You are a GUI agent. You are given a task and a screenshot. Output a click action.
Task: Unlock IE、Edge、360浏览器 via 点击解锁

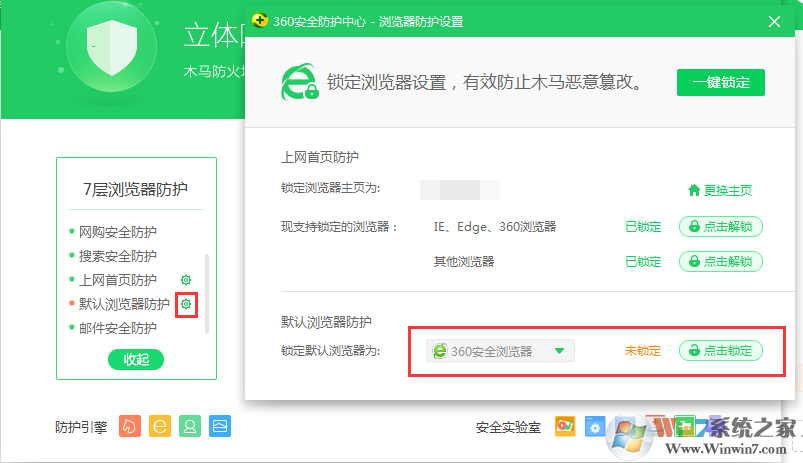pyautogui.click(x=721, y=226)
